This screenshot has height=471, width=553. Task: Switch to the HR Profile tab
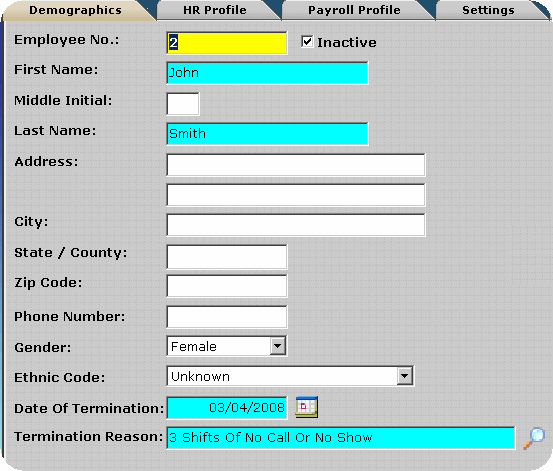coord(214,10)
